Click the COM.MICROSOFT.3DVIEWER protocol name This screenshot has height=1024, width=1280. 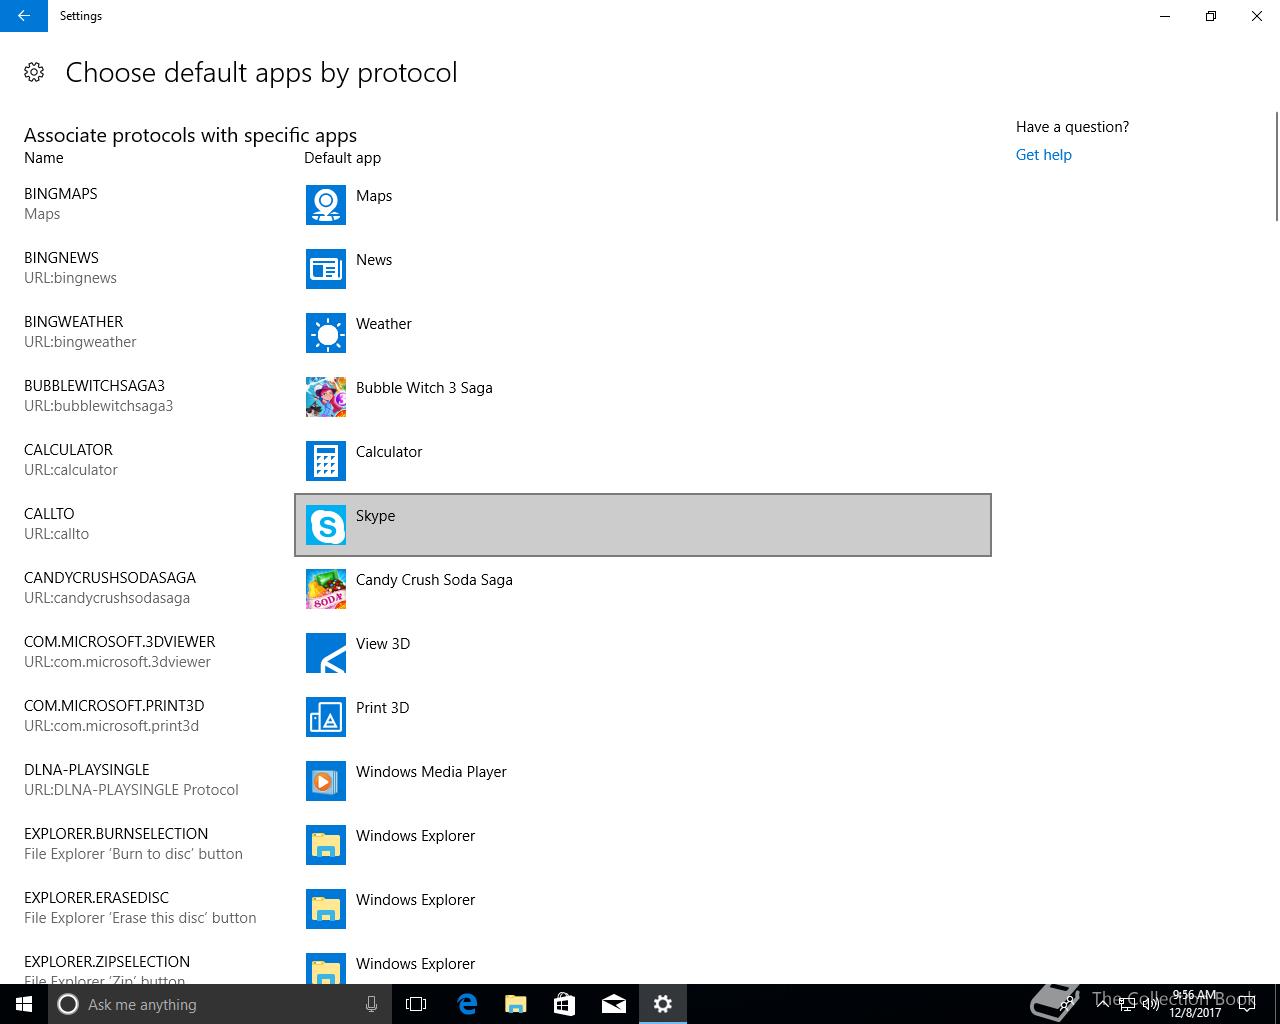120,642
